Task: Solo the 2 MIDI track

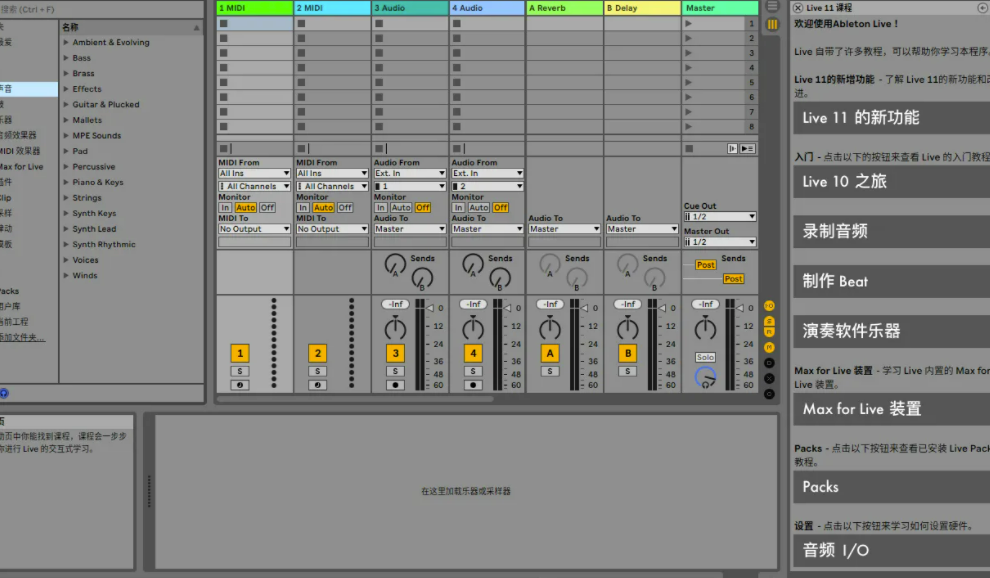Action: point(318,371)
